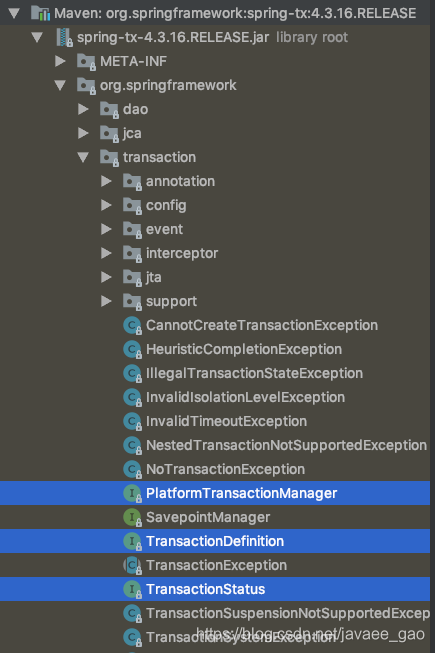This screenshot has width=435, height=653.
Task: Expand the interceptor package arrow
Action: click(x=106, y=253)
